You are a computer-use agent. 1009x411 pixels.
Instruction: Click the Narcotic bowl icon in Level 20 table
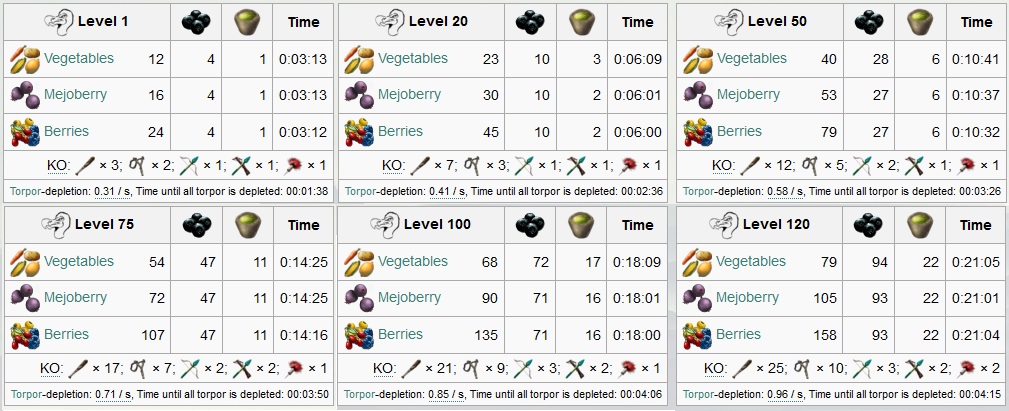point(582,23)
